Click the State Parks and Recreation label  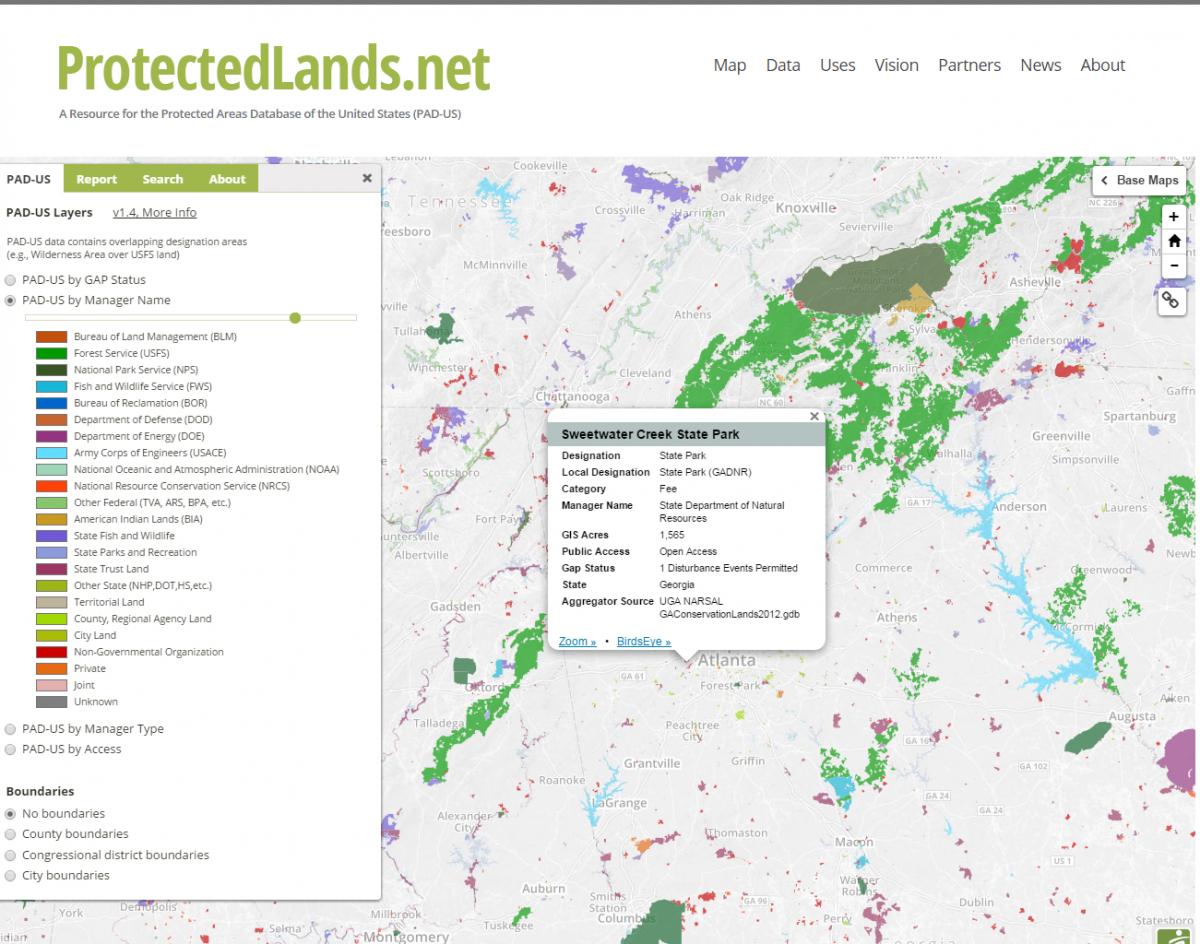135,552
